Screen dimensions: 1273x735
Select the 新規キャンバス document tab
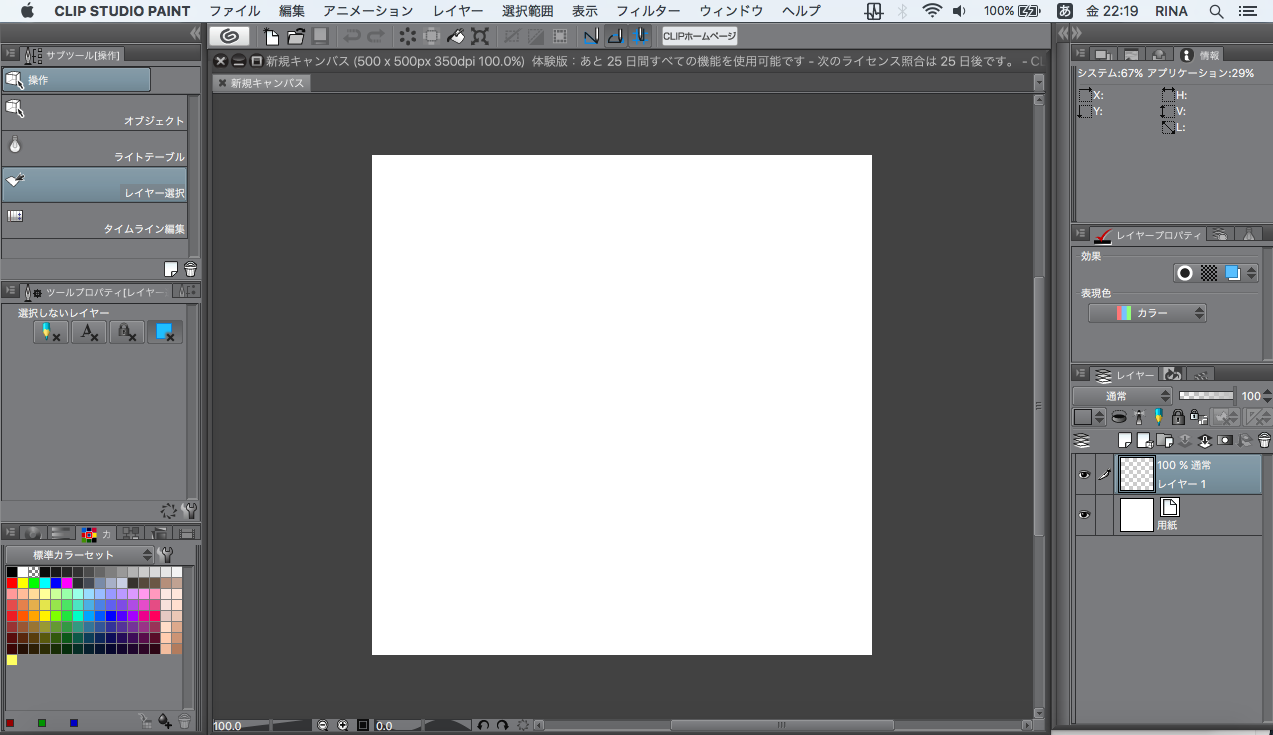point(261,83)
